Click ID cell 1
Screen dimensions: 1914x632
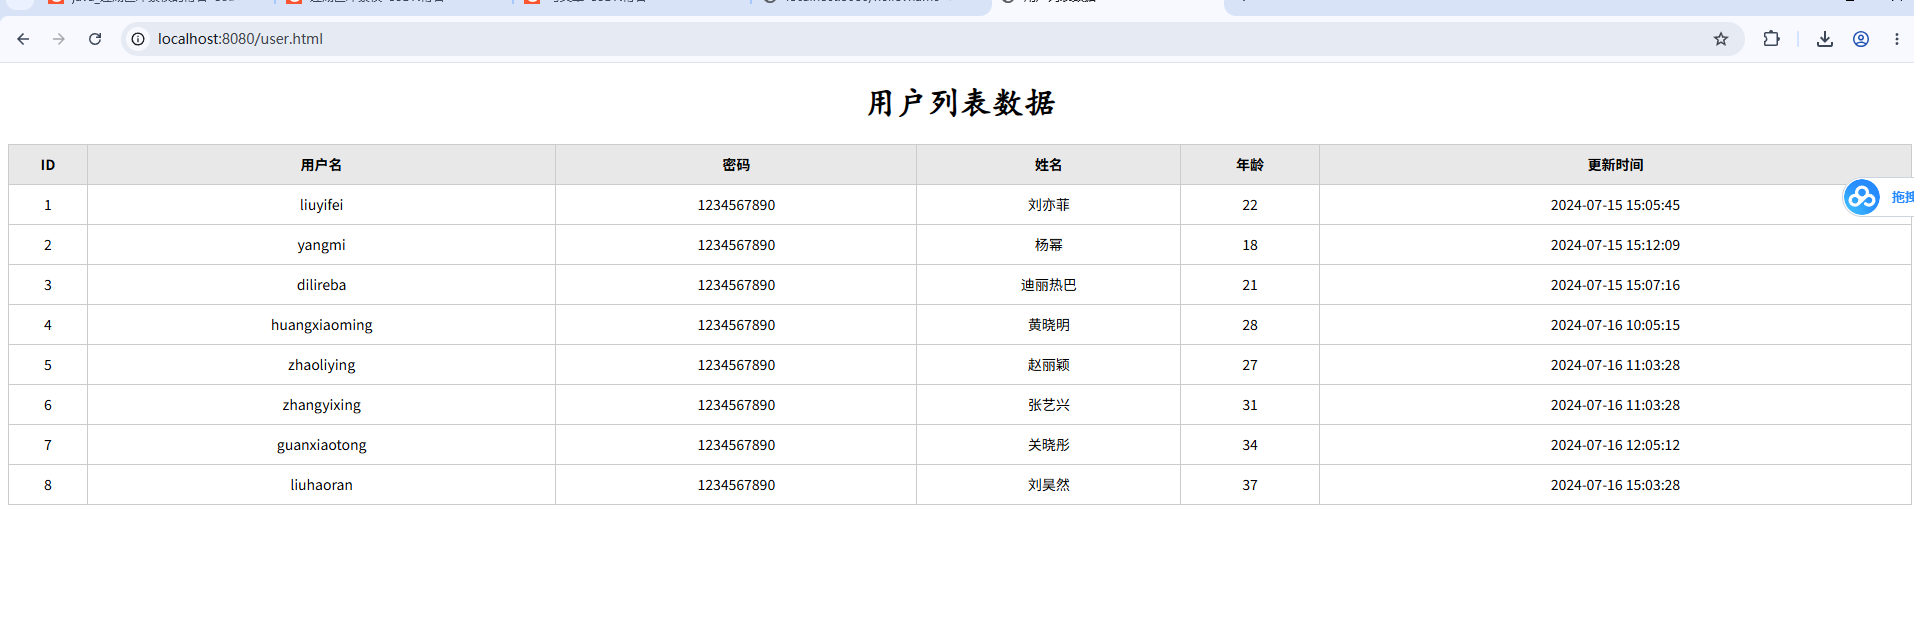coord(48,205)
